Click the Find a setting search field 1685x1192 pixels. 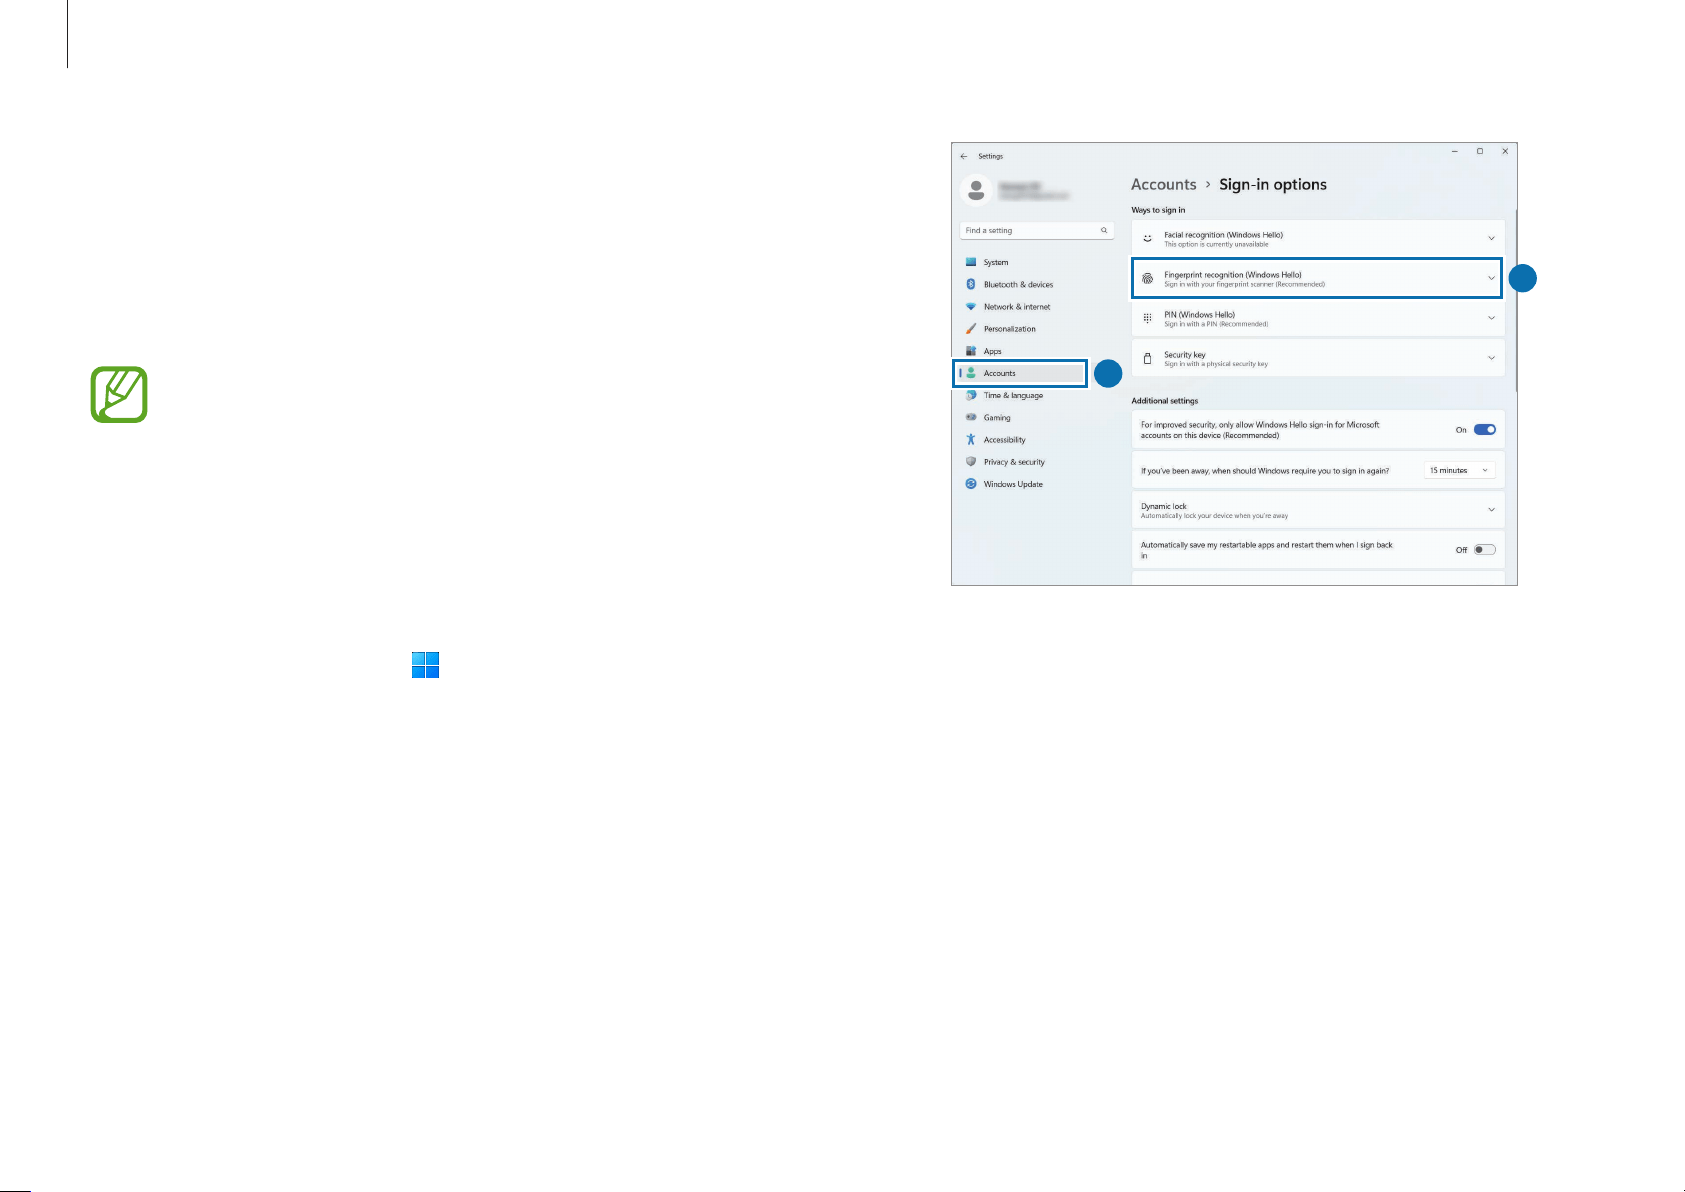tap(1037, 230)
